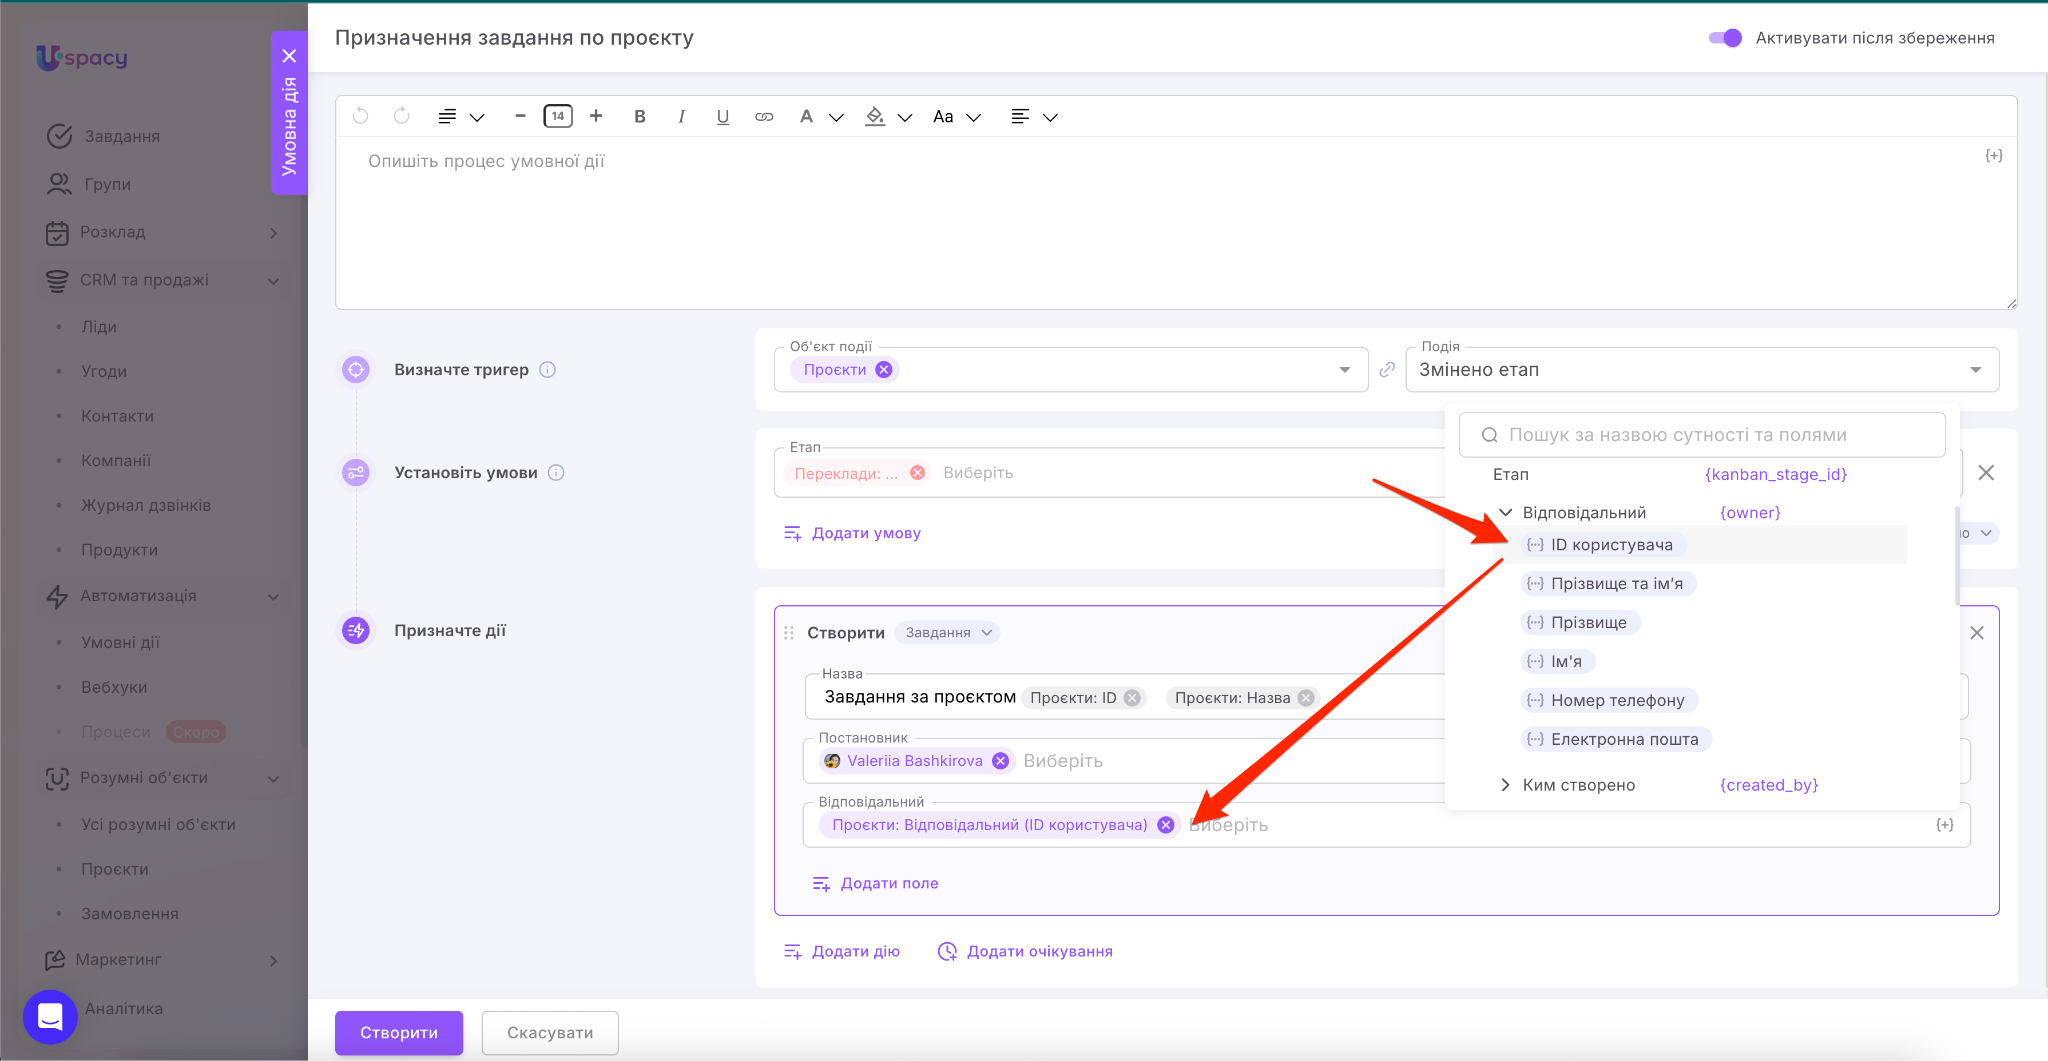Increase font size with the plus icon
The width and height of the screenshot is (2048, 1061).
[596, 116]
